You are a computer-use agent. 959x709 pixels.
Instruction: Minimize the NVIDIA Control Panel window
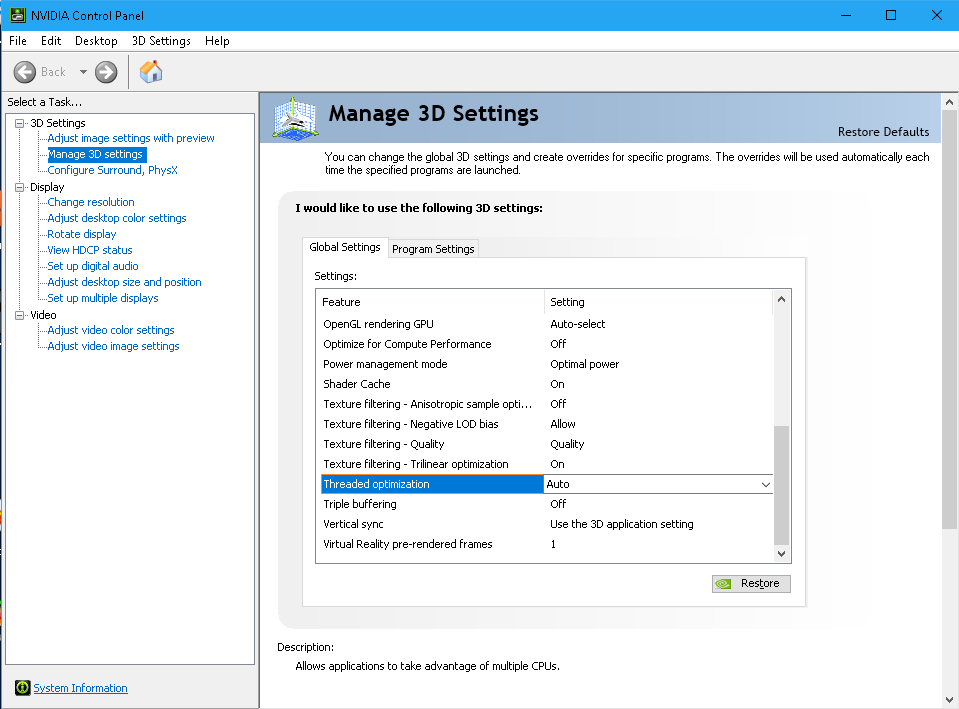(846, 15)
